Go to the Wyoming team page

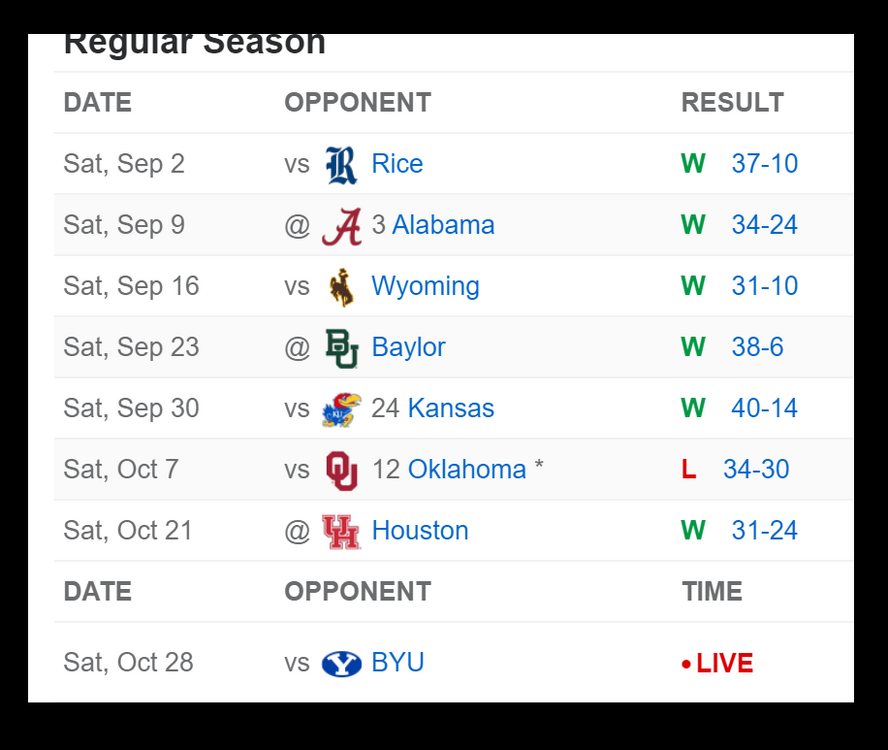pos(425,286)
